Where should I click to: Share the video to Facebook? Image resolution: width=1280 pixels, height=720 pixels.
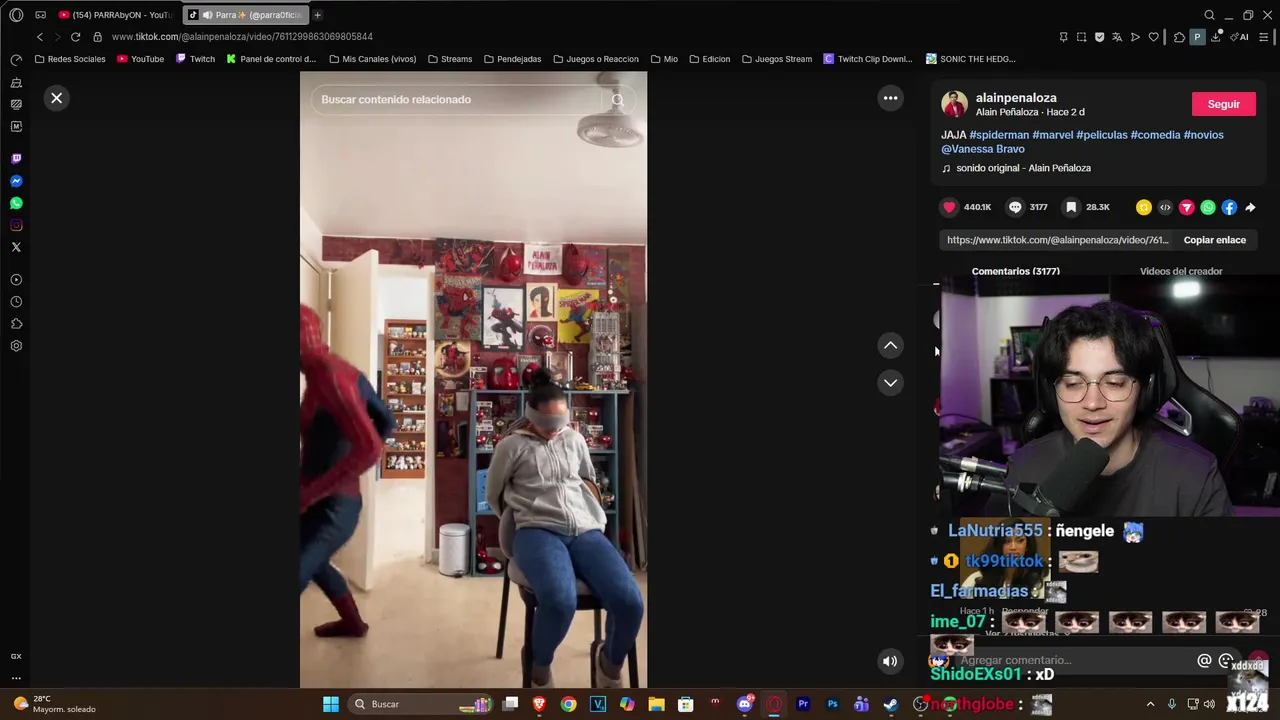coord(1229,208)
